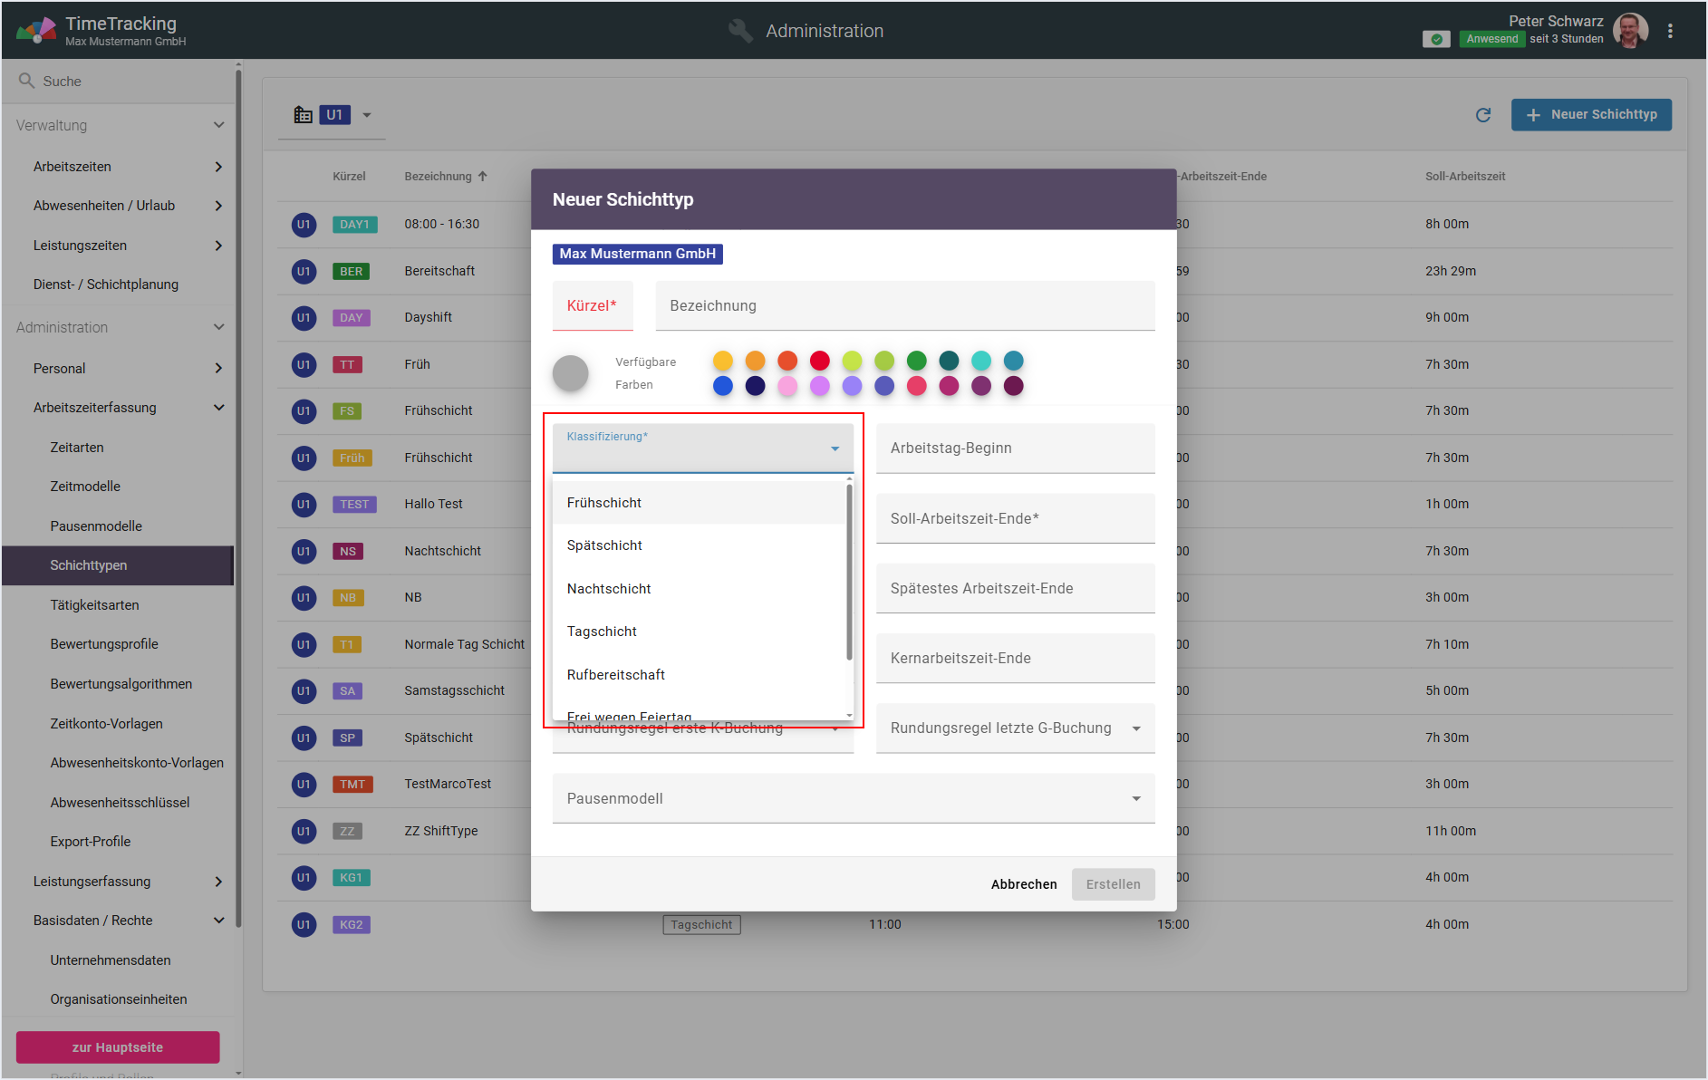1708x1080 pixels.
Task: Collapse the Arbeitszeiterfassung sidebar section
Action: (x=218, y=408)
